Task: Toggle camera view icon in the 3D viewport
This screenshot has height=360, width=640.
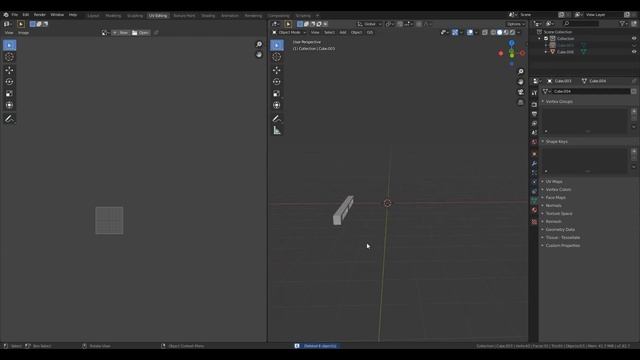Action: (521, 92)
